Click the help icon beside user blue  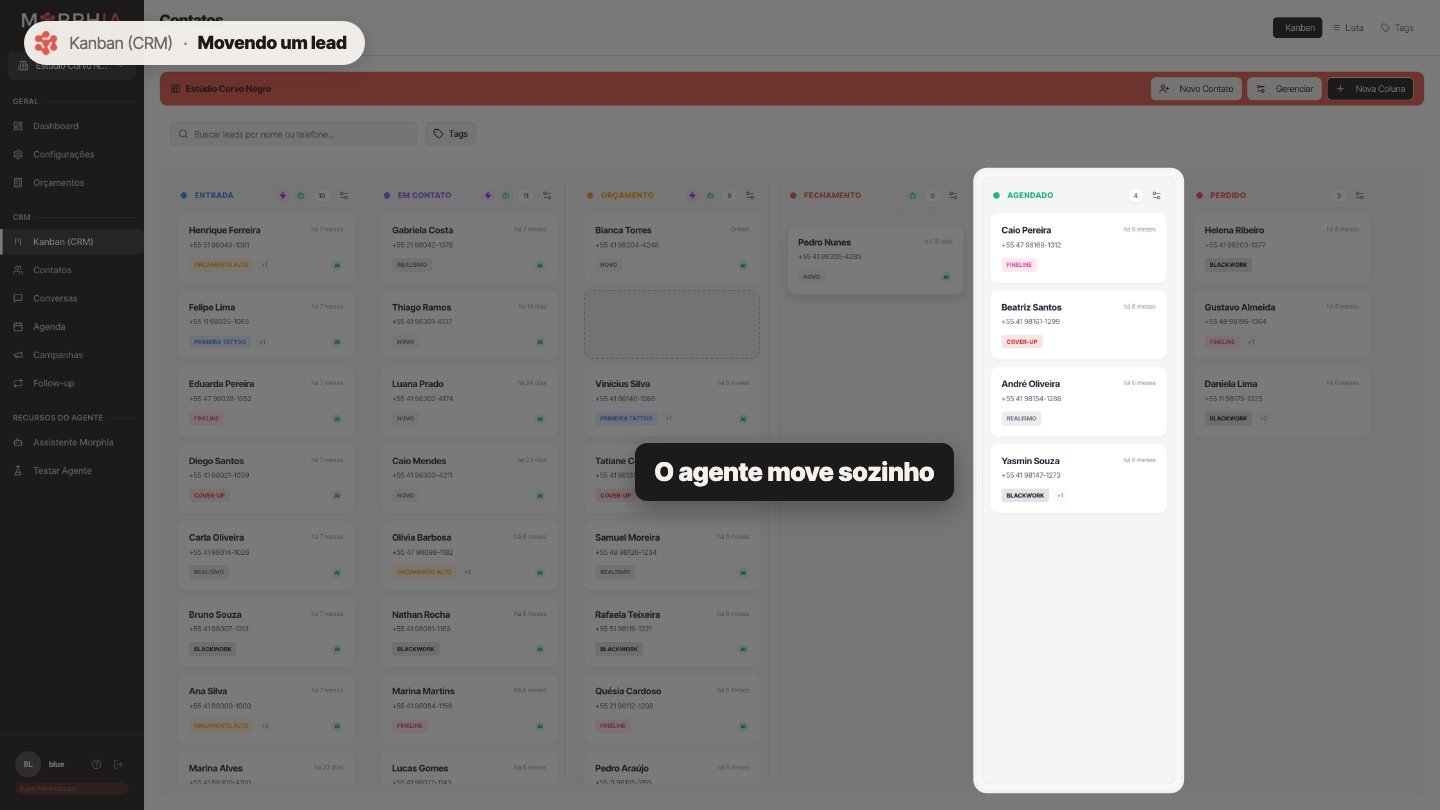[97, 764]
